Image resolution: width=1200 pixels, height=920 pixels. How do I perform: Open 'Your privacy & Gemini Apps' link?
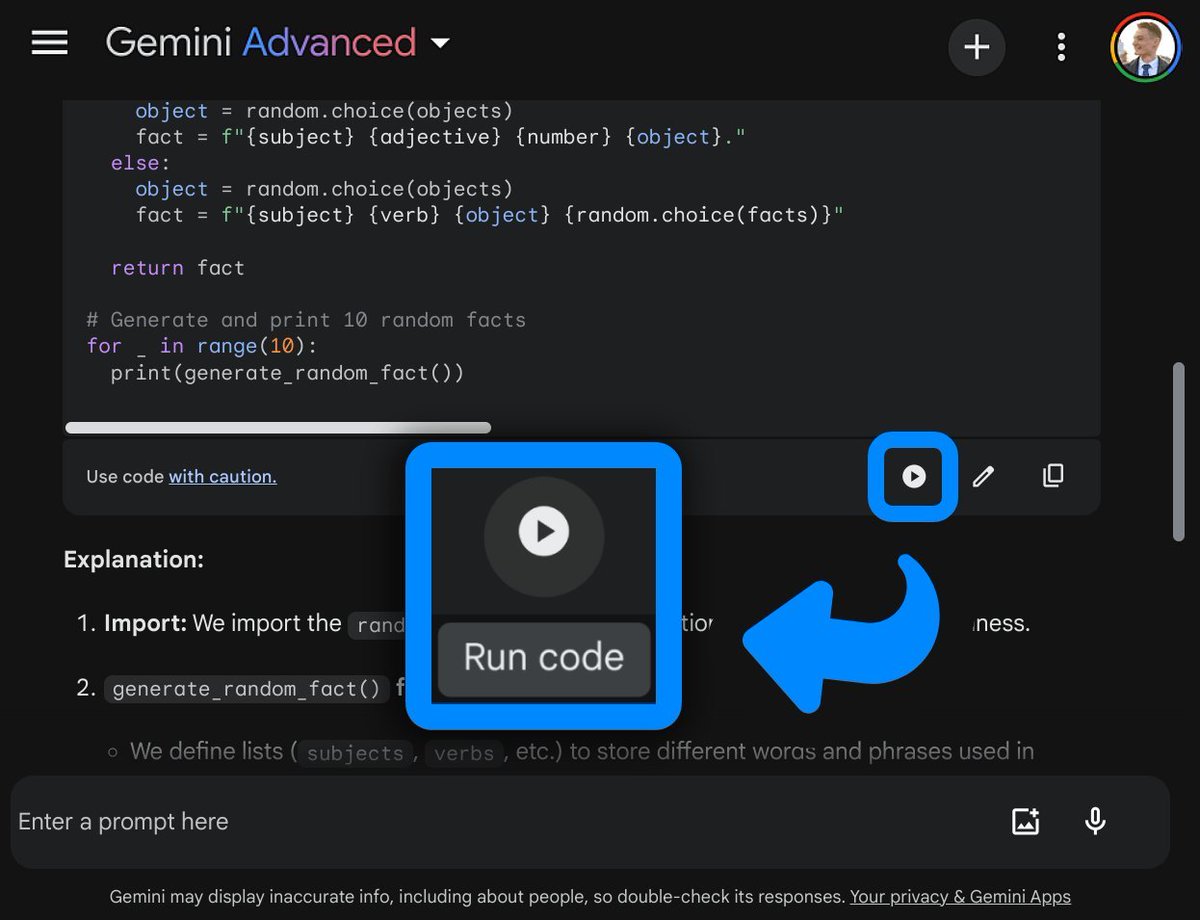click(x=959, y=896)
